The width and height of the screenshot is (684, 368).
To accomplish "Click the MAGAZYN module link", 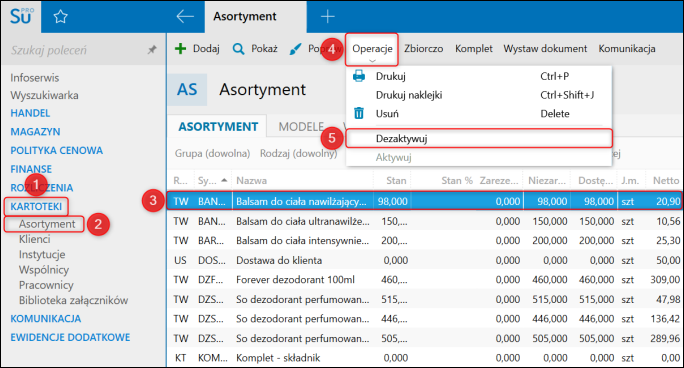I will (35, 132).
